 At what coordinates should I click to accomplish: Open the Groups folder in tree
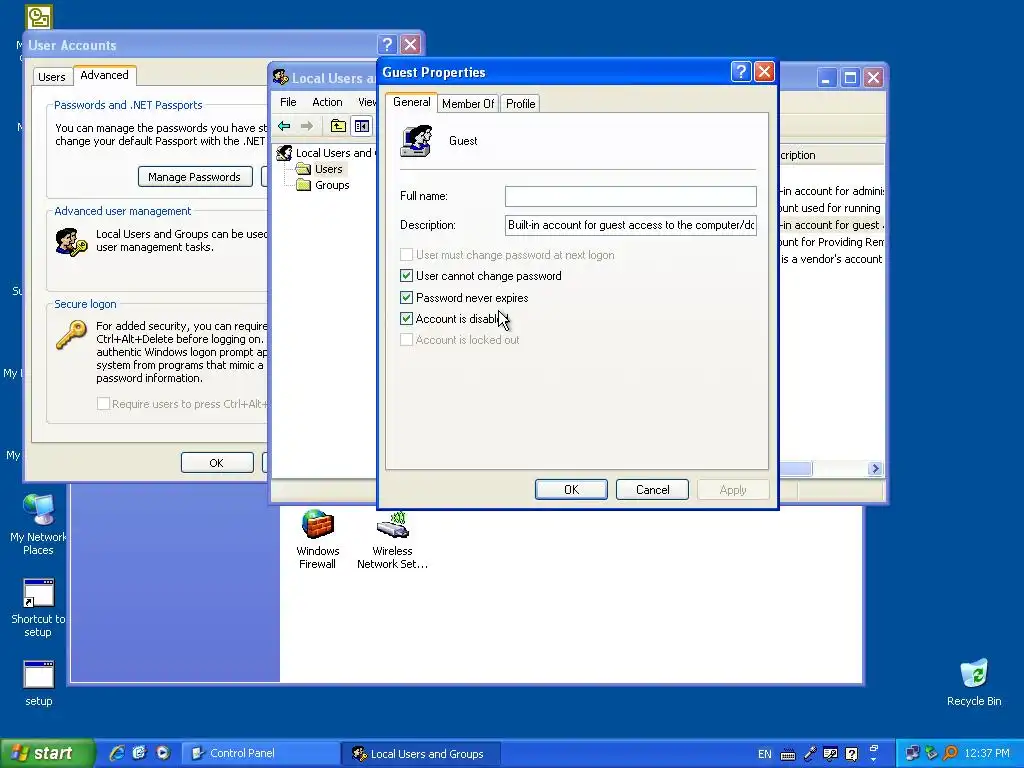tap(323, 185)
